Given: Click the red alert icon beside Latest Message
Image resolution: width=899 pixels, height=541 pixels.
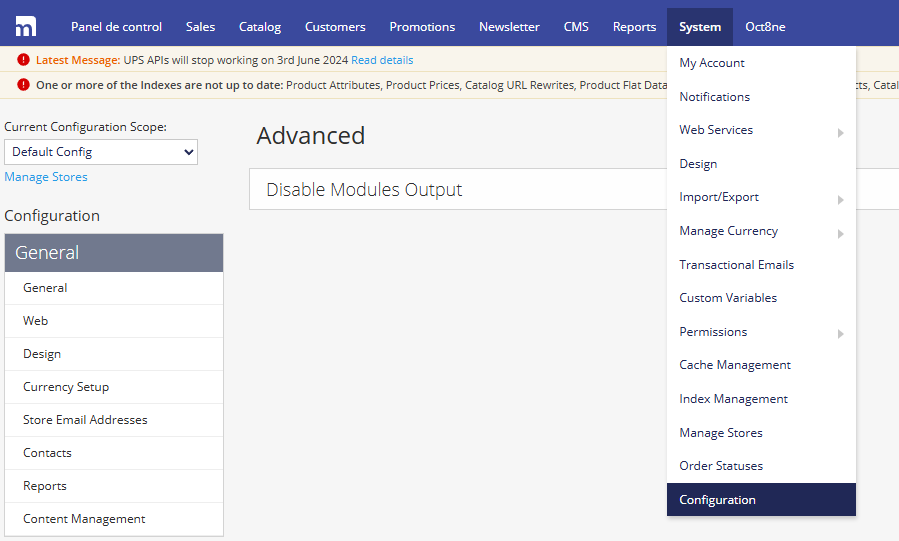Looking at the screenshot, I should [23, 60].
